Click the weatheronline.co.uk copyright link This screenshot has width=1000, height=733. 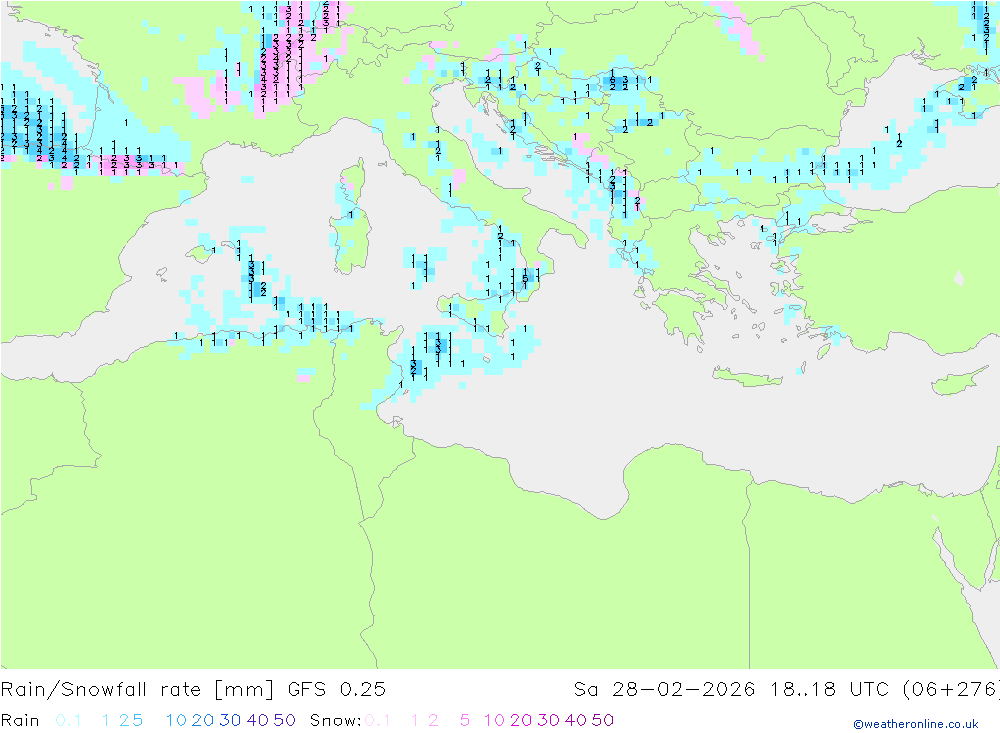916,724
